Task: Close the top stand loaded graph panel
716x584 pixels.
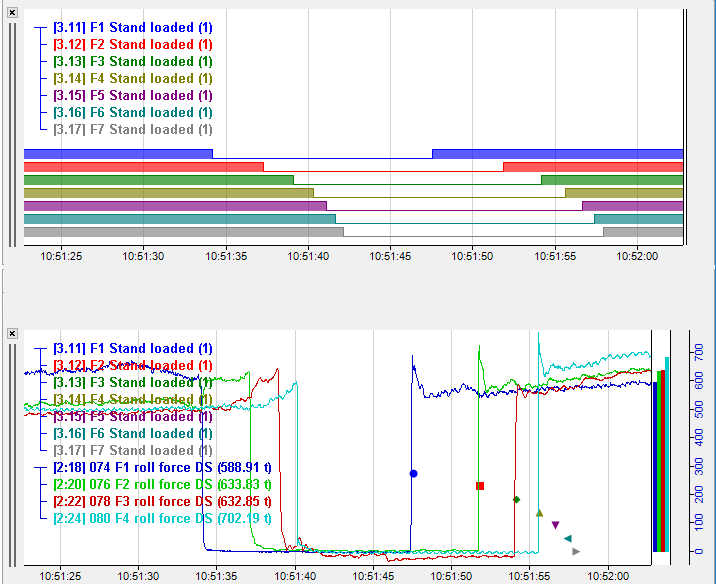Action: point(12,14)
